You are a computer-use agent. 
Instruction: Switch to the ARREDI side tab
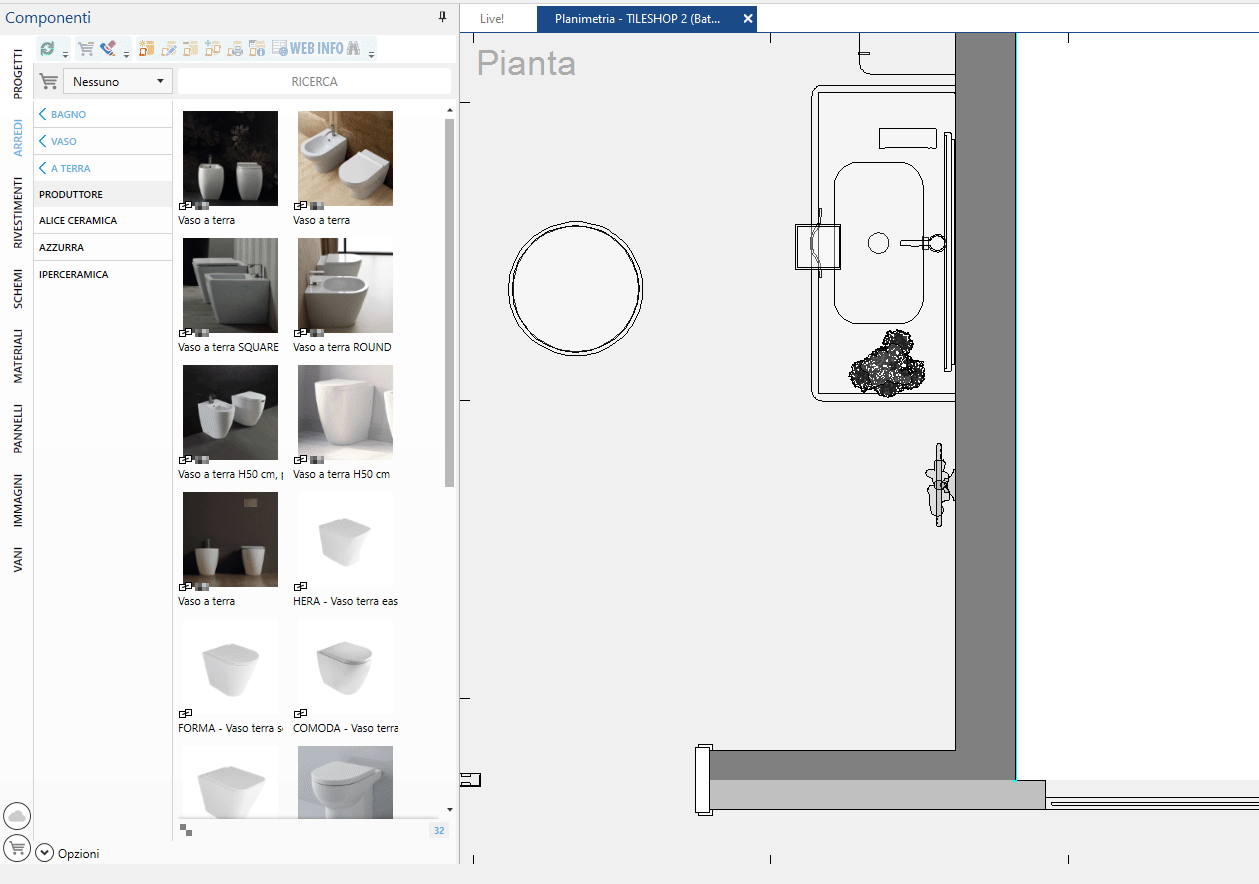click(x=18, y=138)
